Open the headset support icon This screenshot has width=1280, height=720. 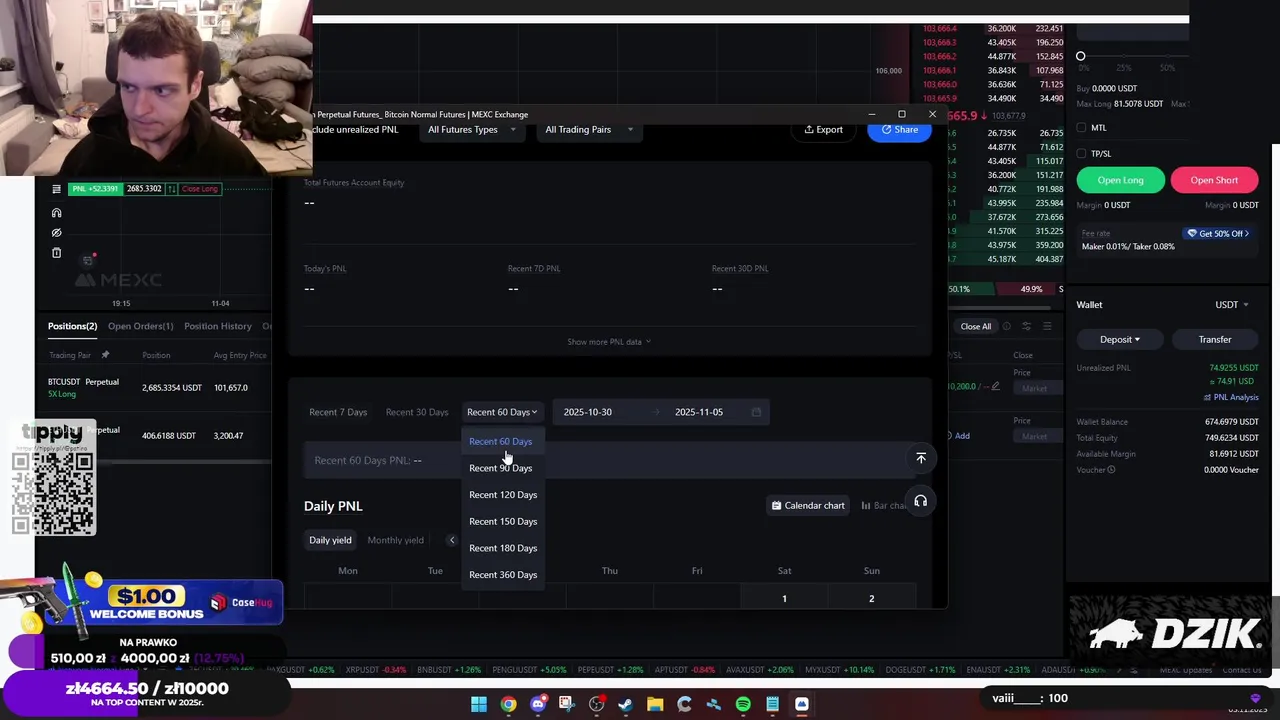pos(921,501)
